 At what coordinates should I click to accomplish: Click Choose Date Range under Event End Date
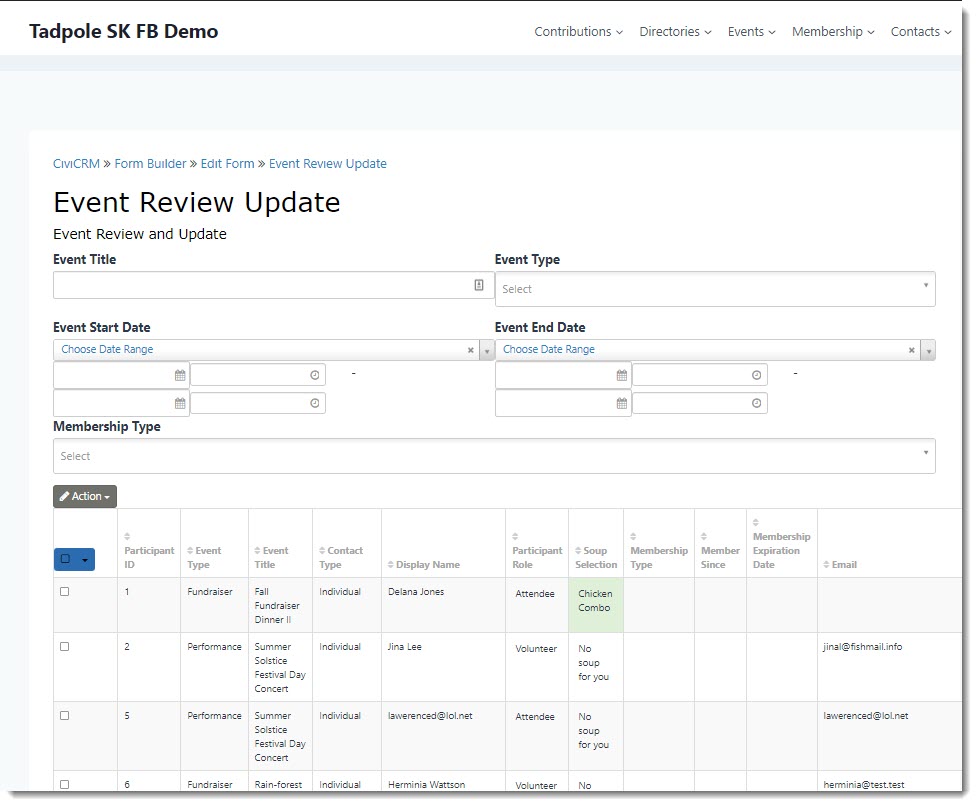(x=549, y=349)
